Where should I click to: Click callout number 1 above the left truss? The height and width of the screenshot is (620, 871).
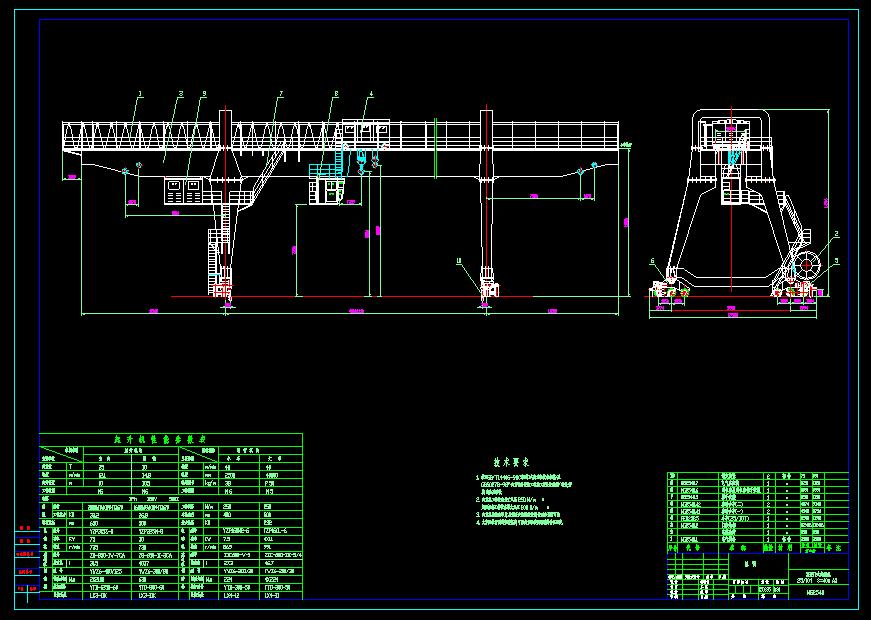point(140,93)
